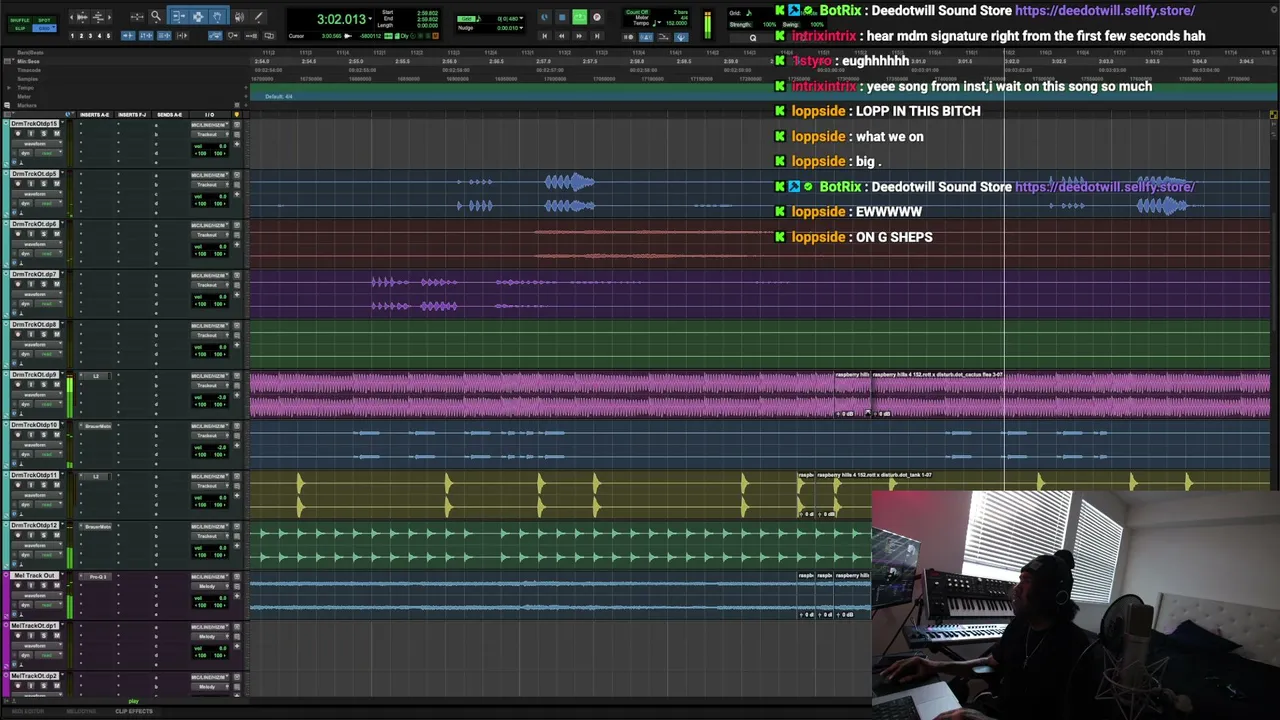Image resolution: width=1280 pixels, height=720 pixels.
Task: Select the Mel Track Out track name
Action: tap(34, 575)
